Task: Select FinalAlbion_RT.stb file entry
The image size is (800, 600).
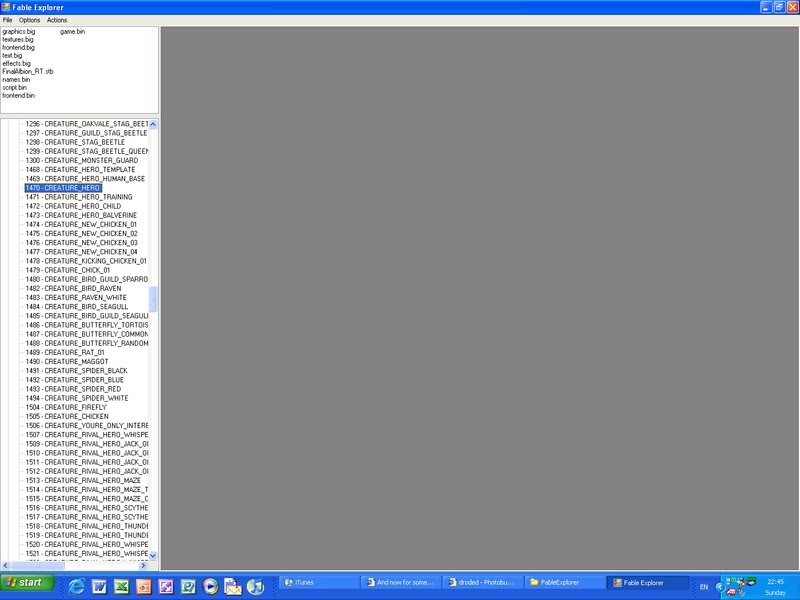Action: [x=28, y=72]
